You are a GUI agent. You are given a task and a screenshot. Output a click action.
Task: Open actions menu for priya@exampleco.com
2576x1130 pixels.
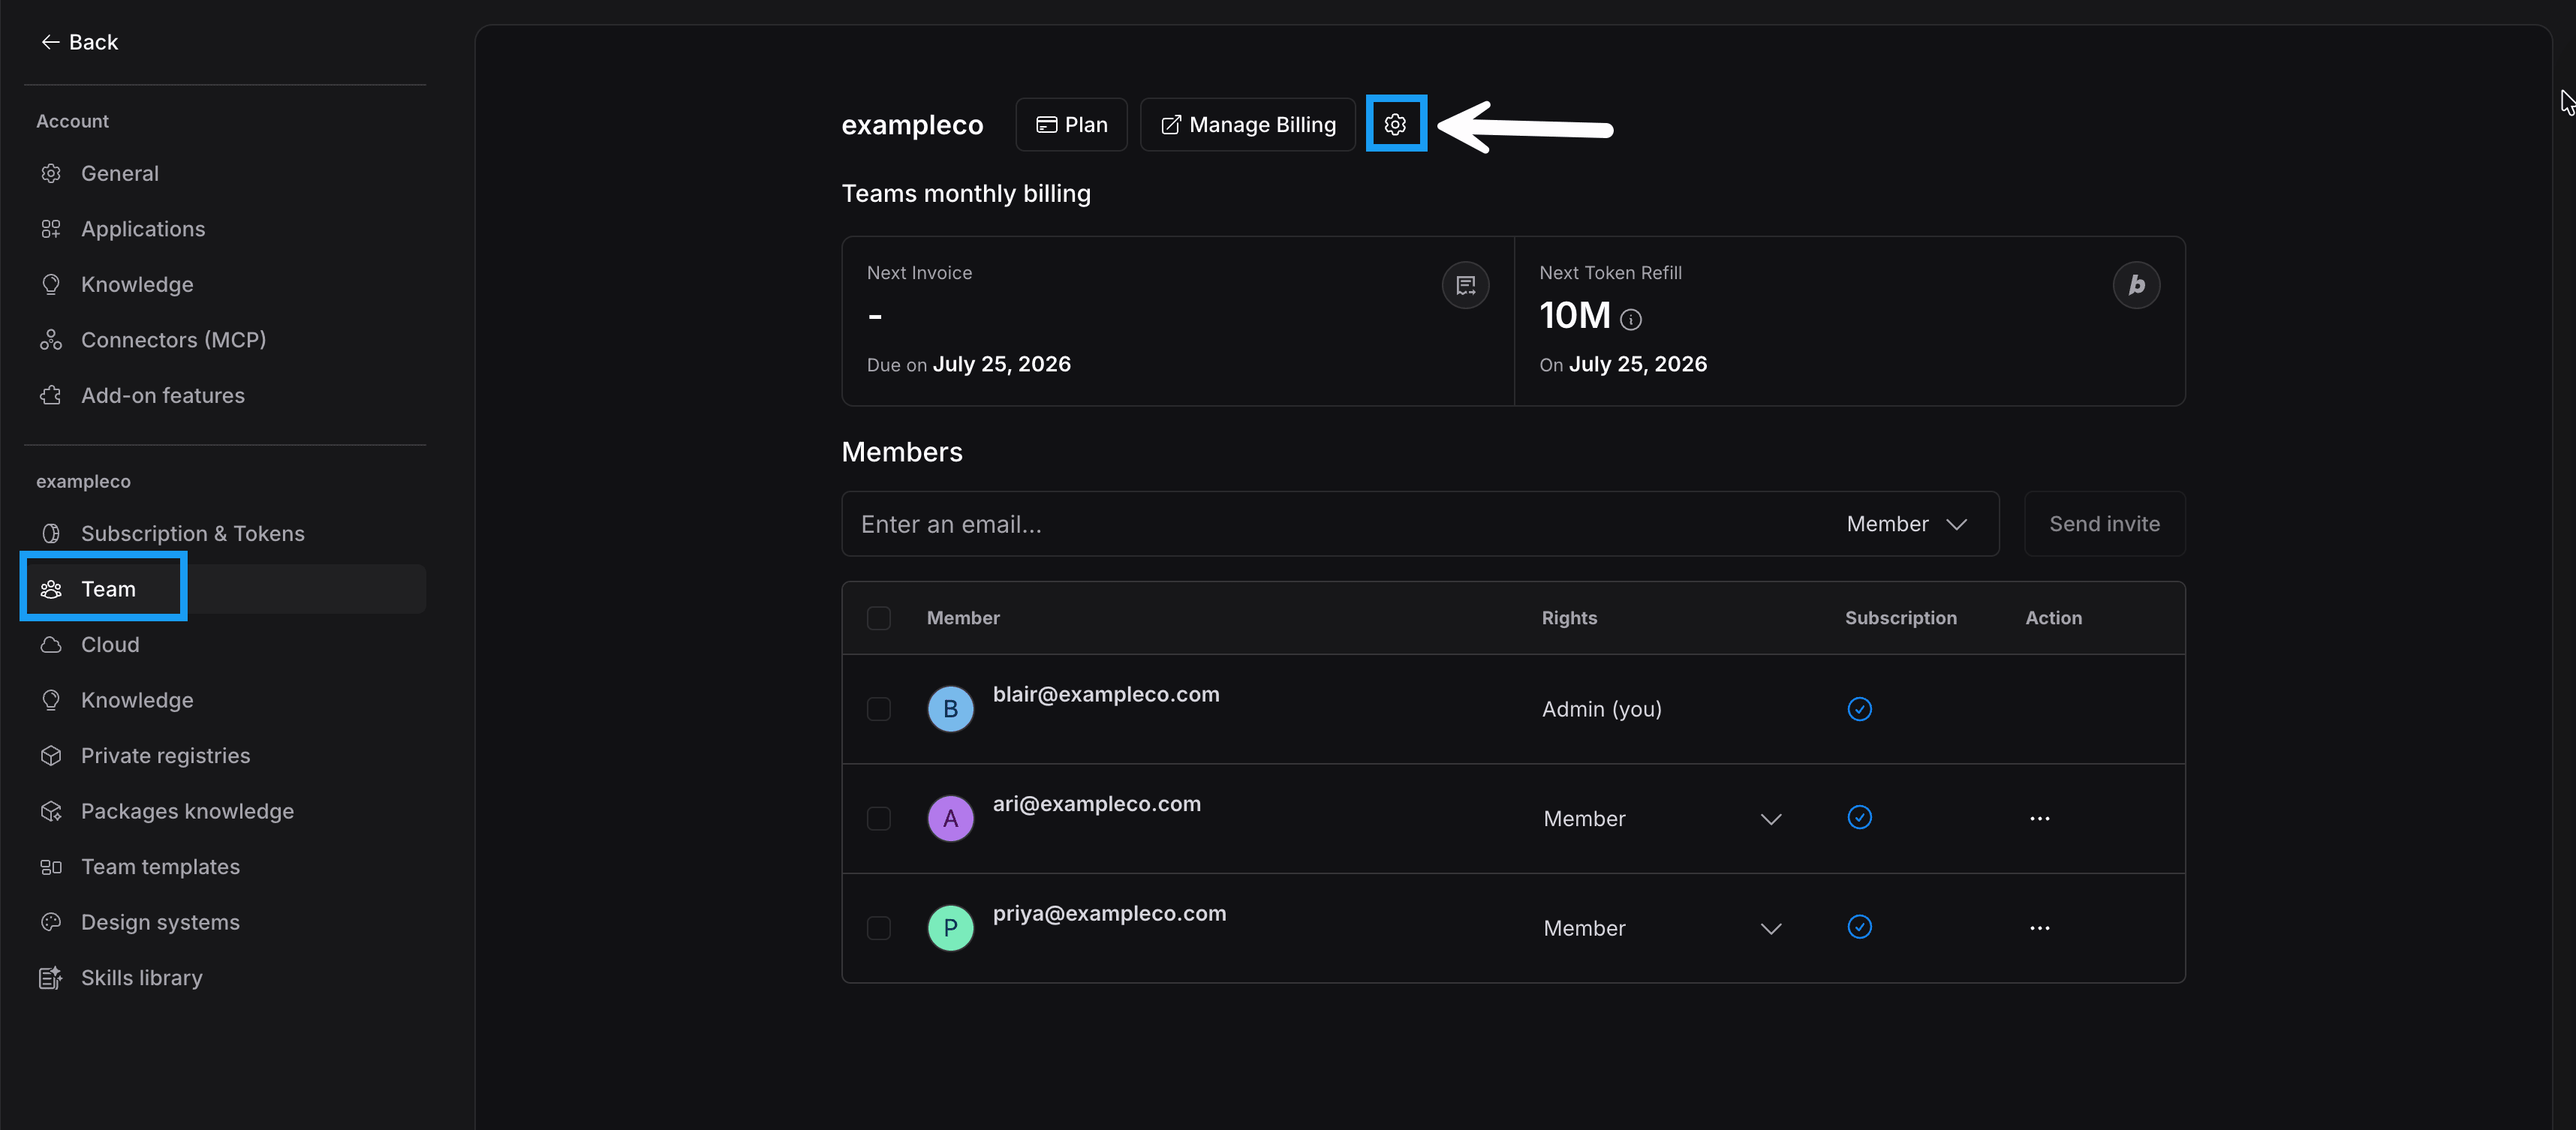(2039, 928)
